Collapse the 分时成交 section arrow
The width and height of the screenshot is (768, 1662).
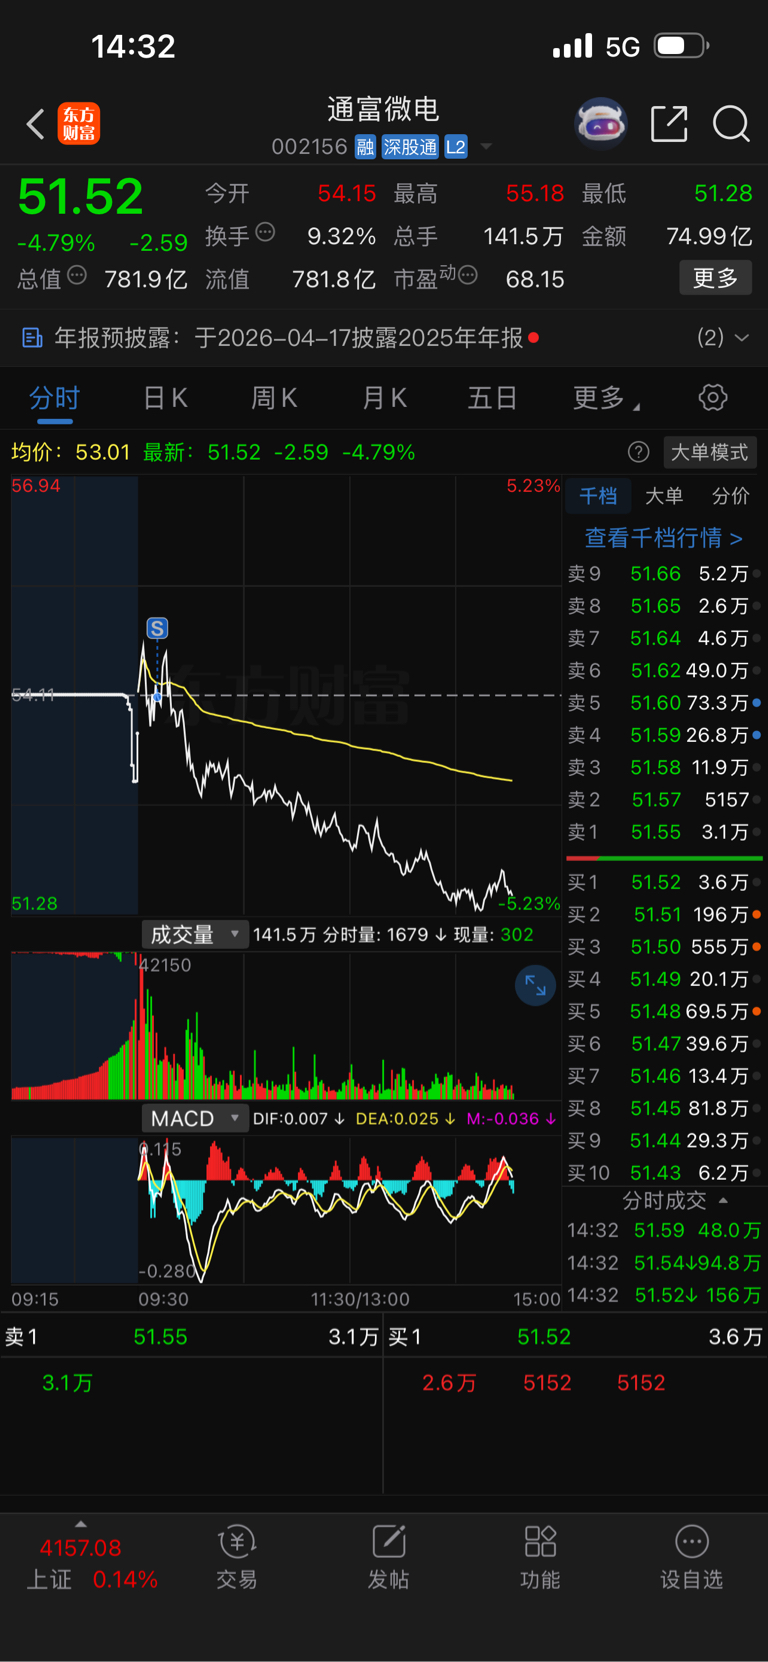pyautogui.click(x=723, y=1200)
